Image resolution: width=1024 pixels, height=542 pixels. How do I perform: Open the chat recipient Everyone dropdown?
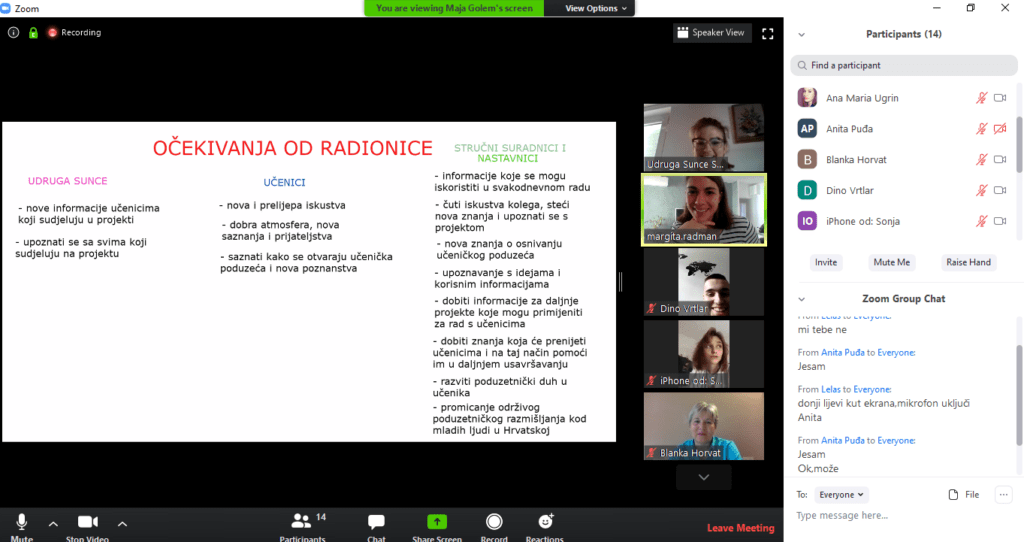point(841,495)
